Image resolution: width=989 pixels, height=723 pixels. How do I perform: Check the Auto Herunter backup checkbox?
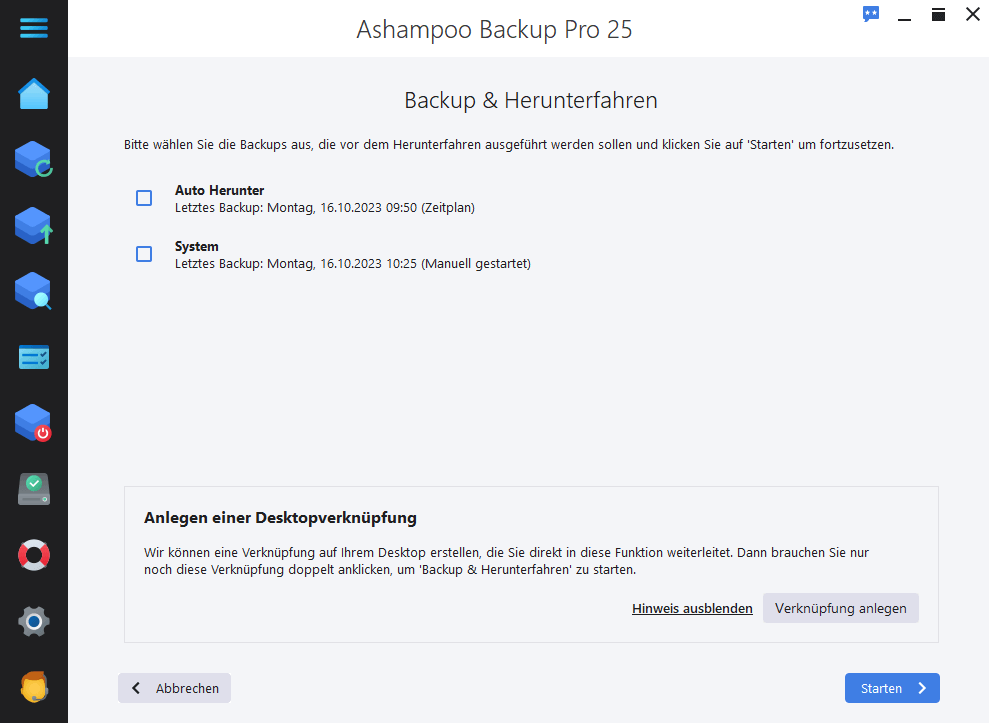144,198
